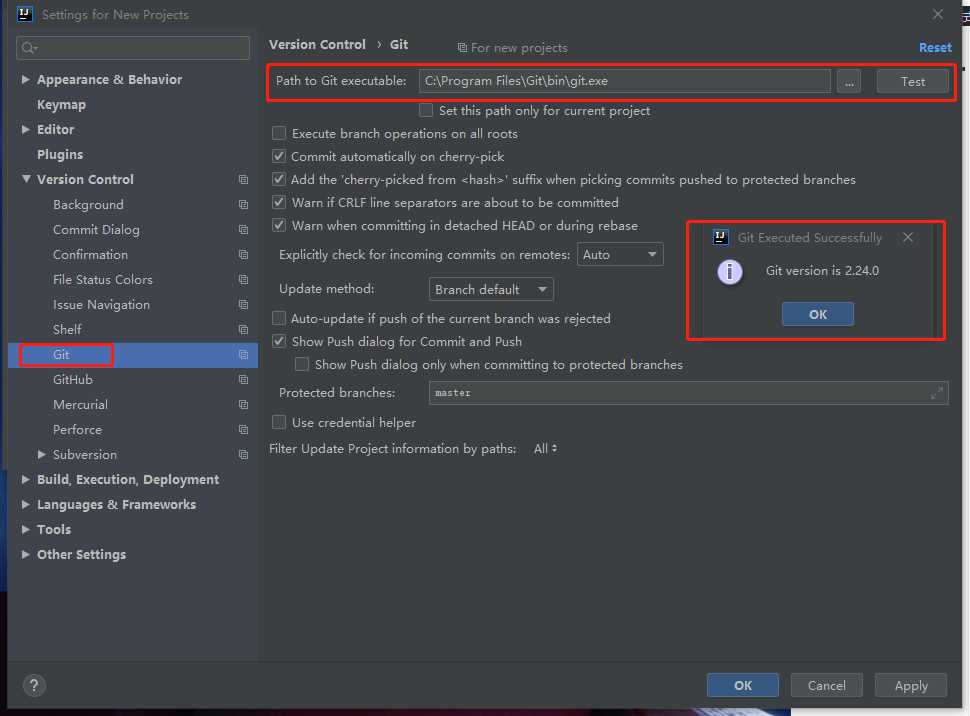Open the Keymap settings page
The height and width of the screenshot is (716, 970).
pos(61,105)
